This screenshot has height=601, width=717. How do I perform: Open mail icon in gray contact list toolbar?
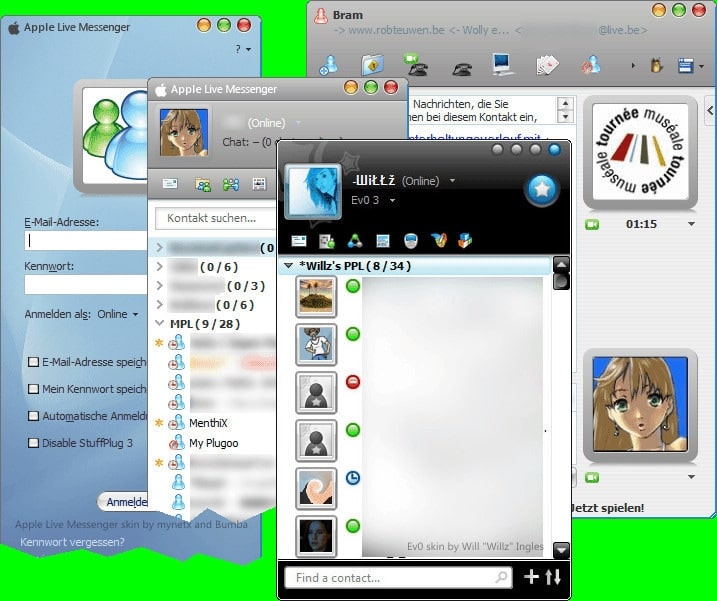170,184
